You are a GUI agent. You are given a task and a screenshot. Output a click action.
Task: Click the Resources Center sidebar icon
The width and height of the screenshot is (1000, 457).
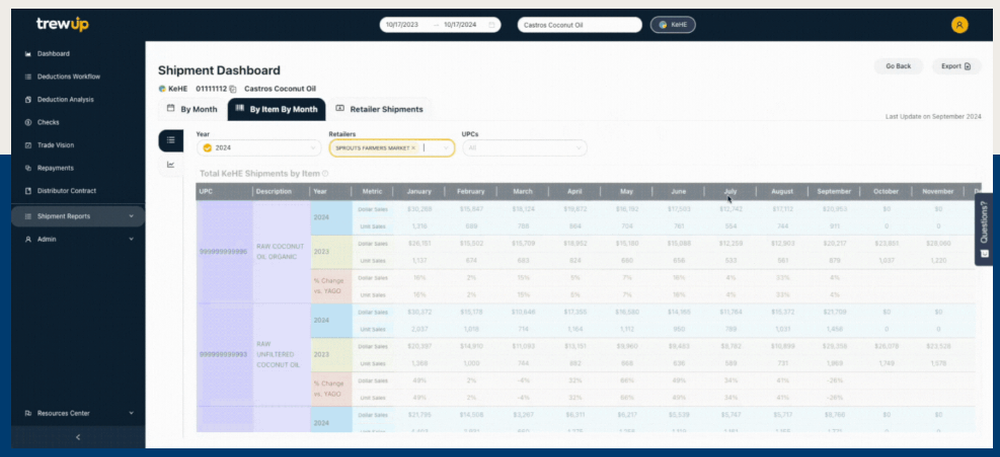(x=27, y=413)
